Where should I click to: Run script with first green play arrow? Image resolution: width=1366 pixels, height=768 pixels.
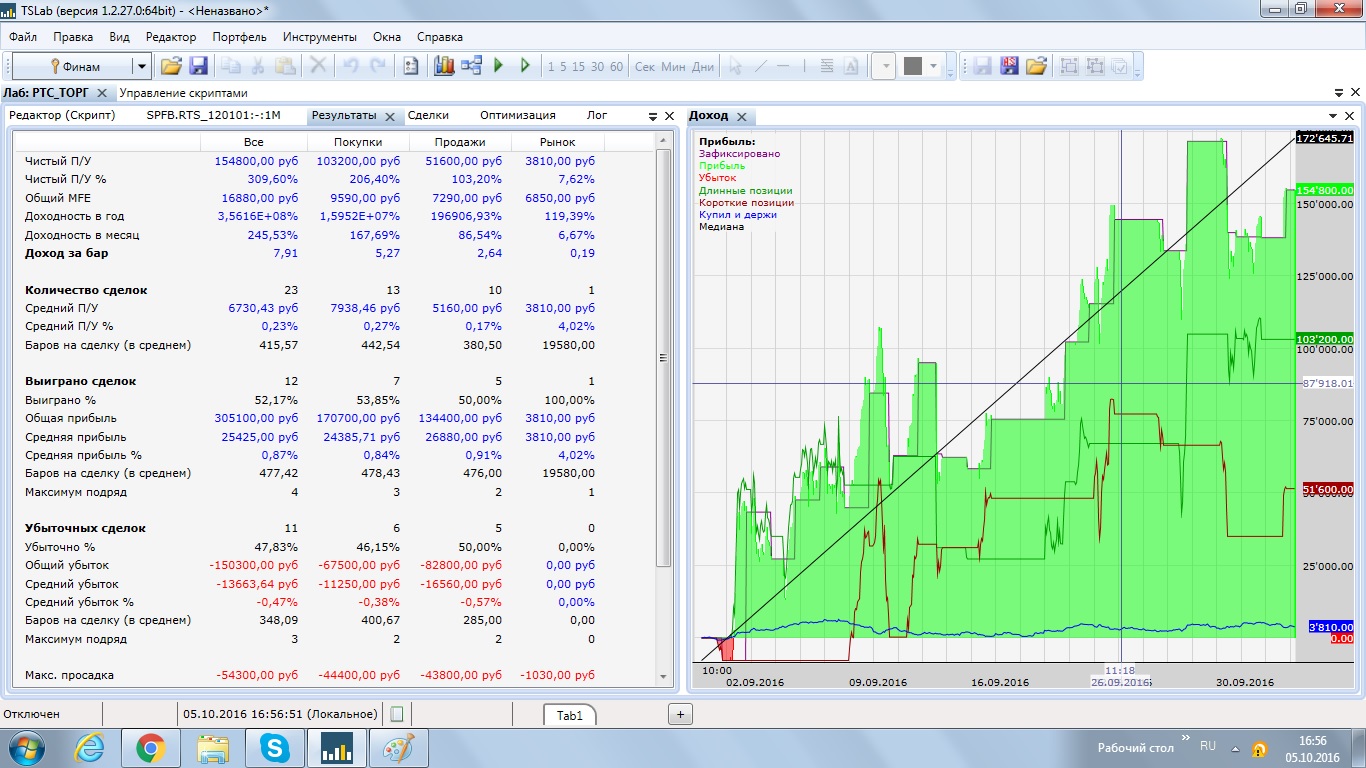499,66
